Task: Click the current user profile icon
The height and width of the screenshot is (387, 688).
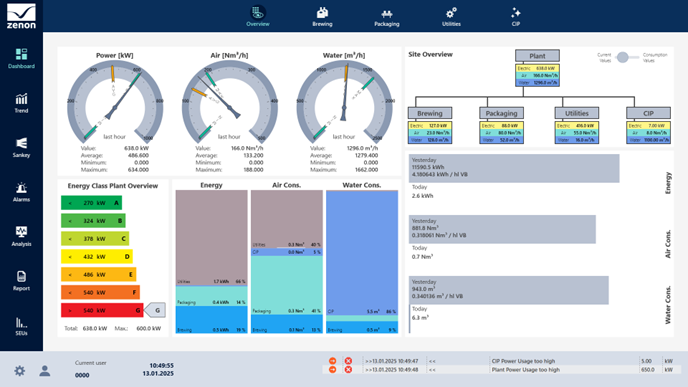Action: click(45, 371)
